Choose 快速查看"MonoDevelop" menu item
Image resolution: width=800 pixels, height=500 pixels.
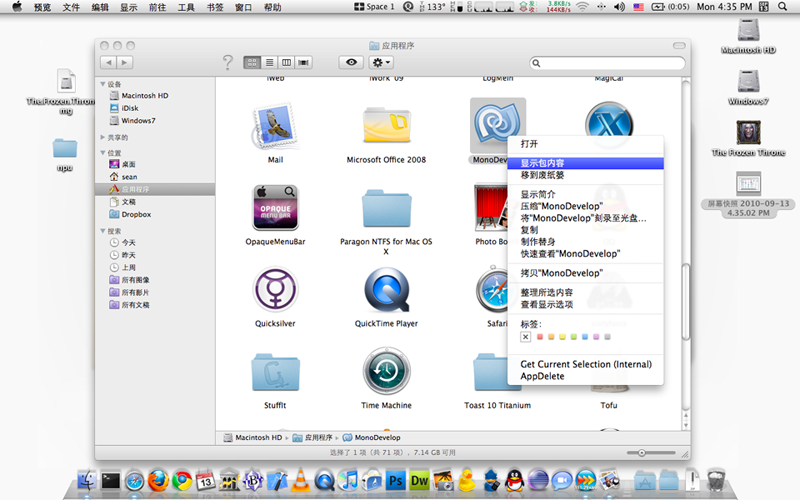586,254
